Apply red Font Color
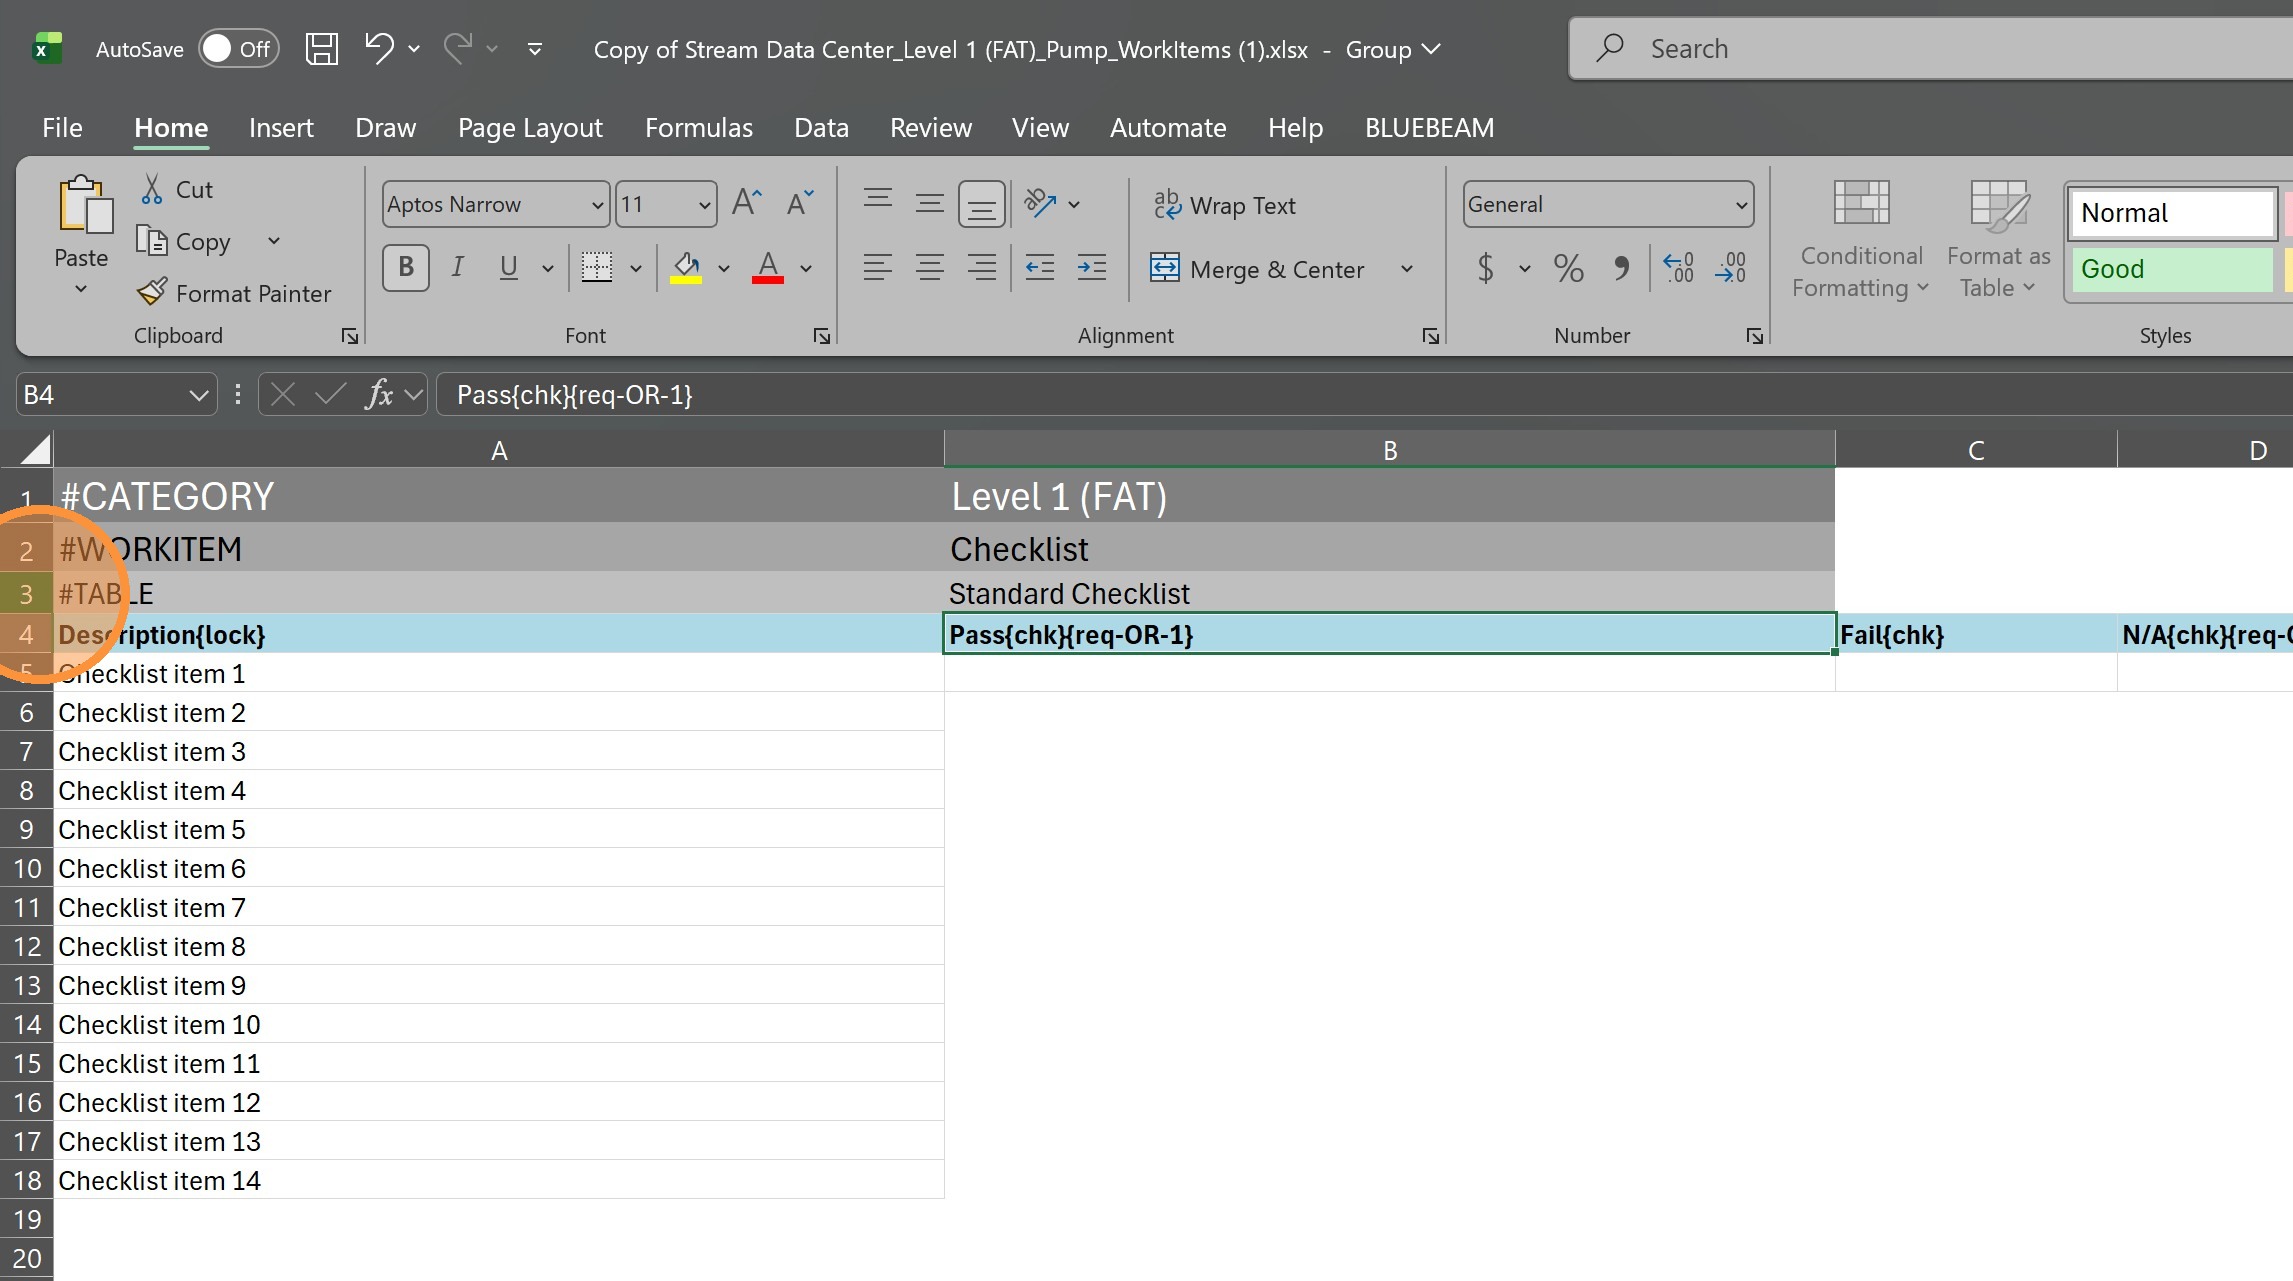The image size is (2293, 1281). point(768,267)
